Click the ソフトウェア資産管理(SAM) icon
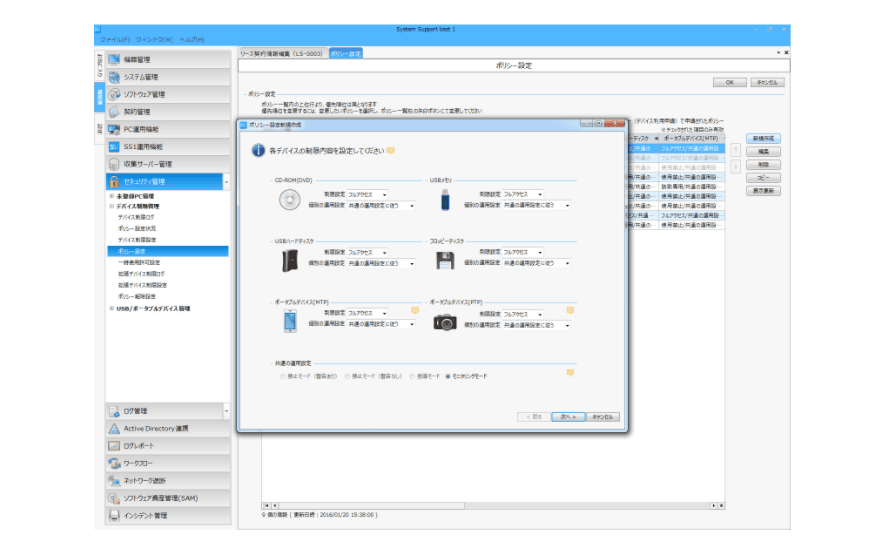Screen dimensions: 885x557 (114, 498)
